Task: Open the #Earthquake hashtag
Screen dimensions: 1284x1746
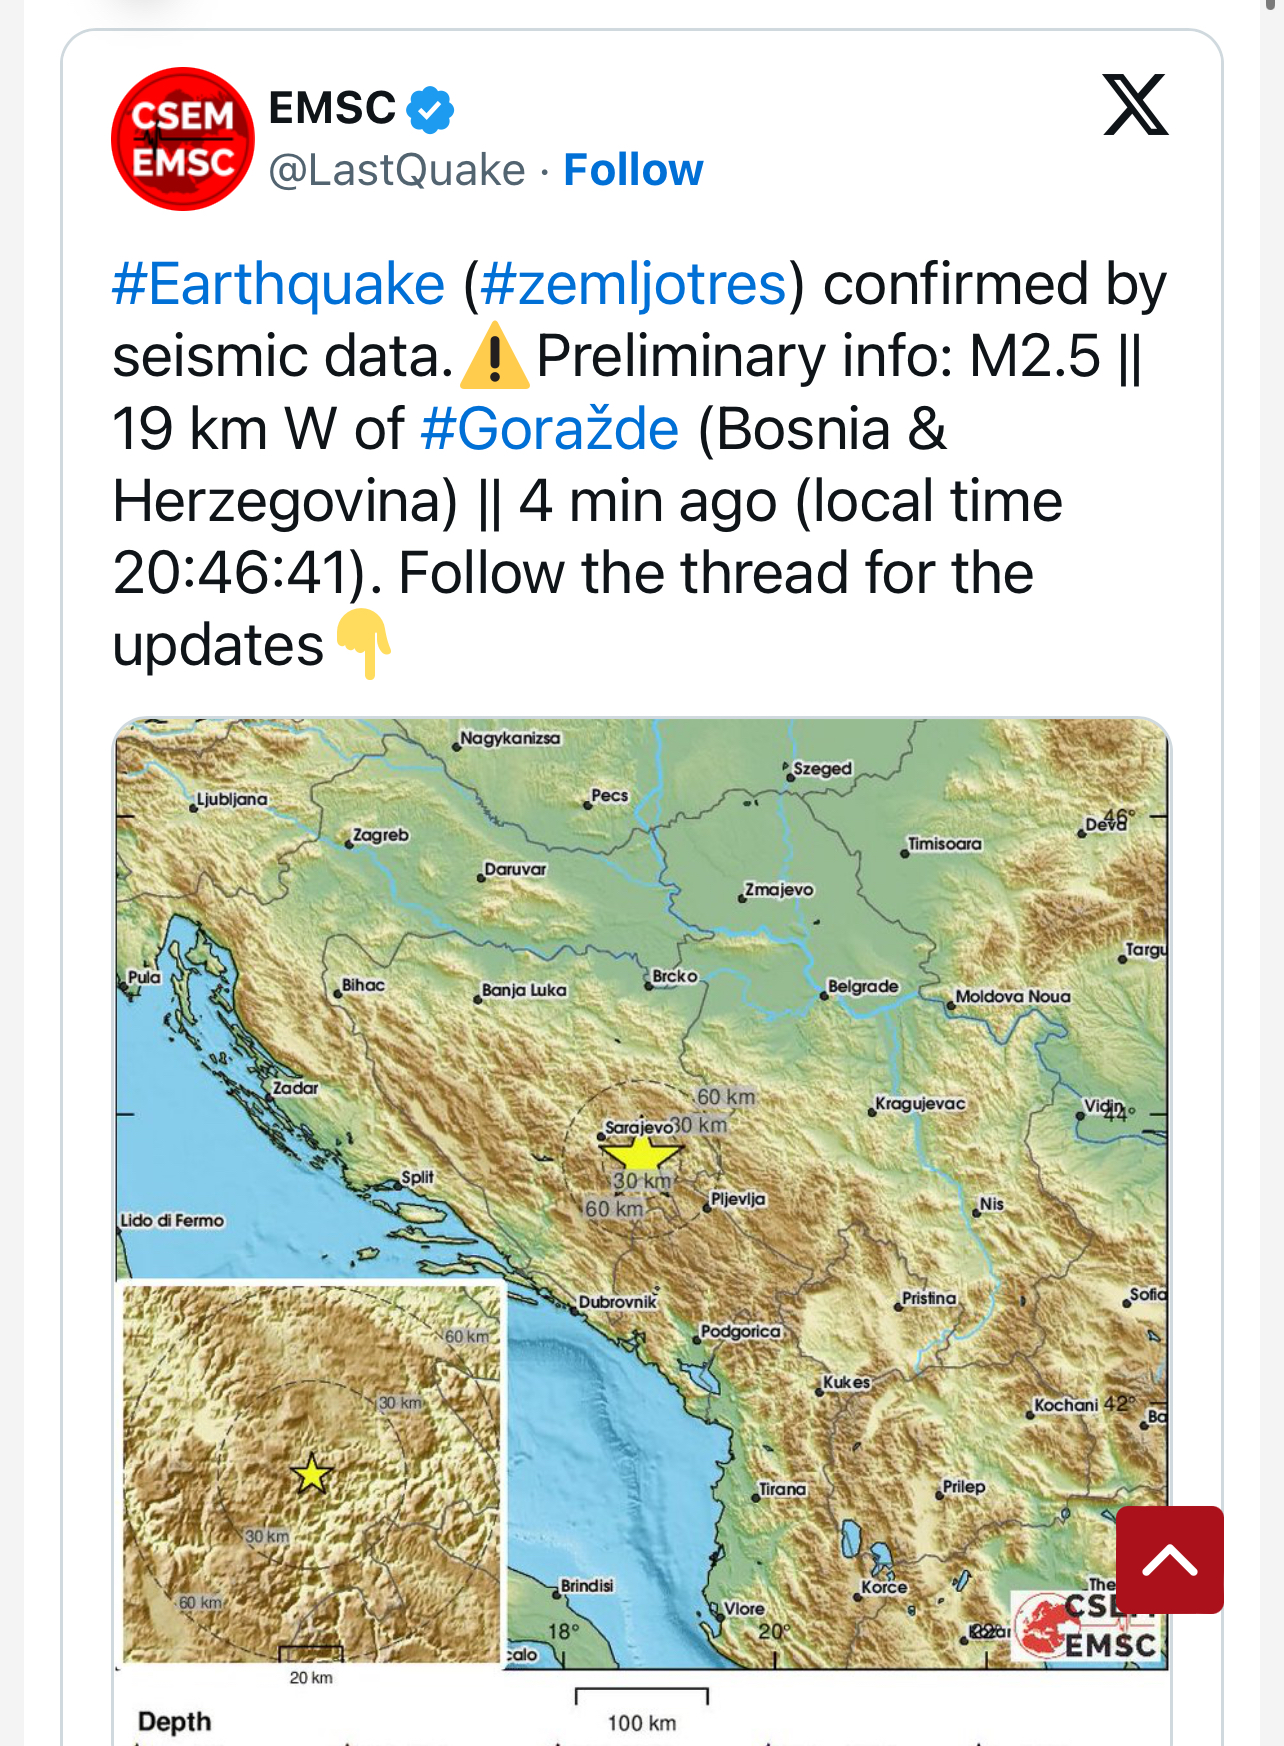Action: point(279,284)
